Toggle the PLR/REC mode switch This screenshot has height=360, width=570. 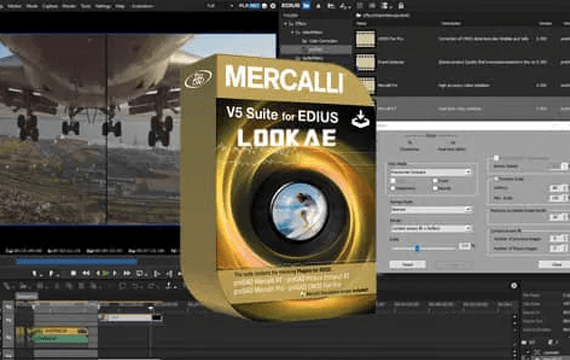pyautogui.click(x=249, y=6)
